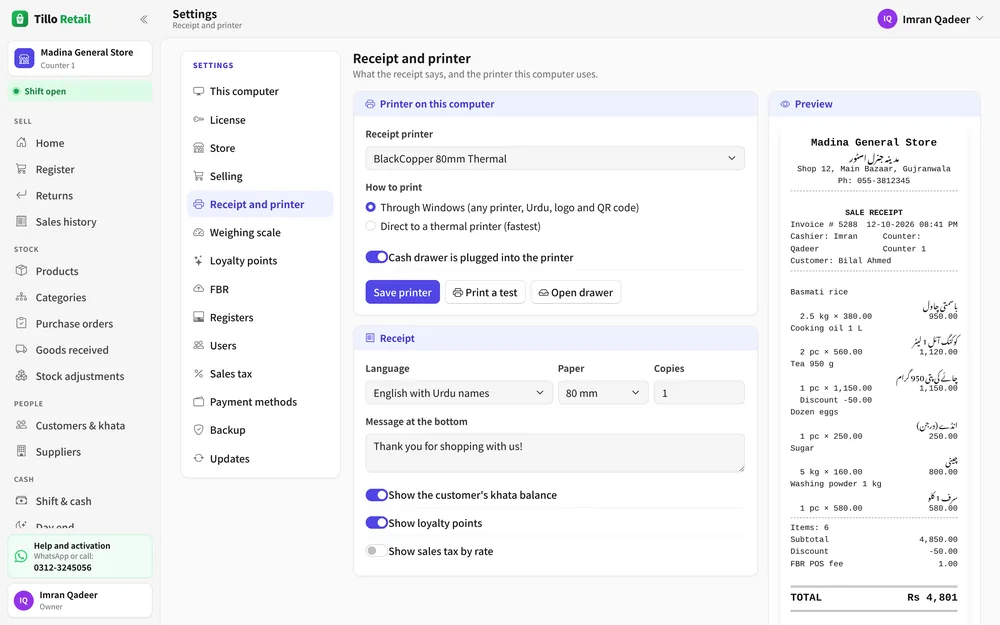
Task: Click the IQ avatar in the top bar
Action: coord(887,19)
